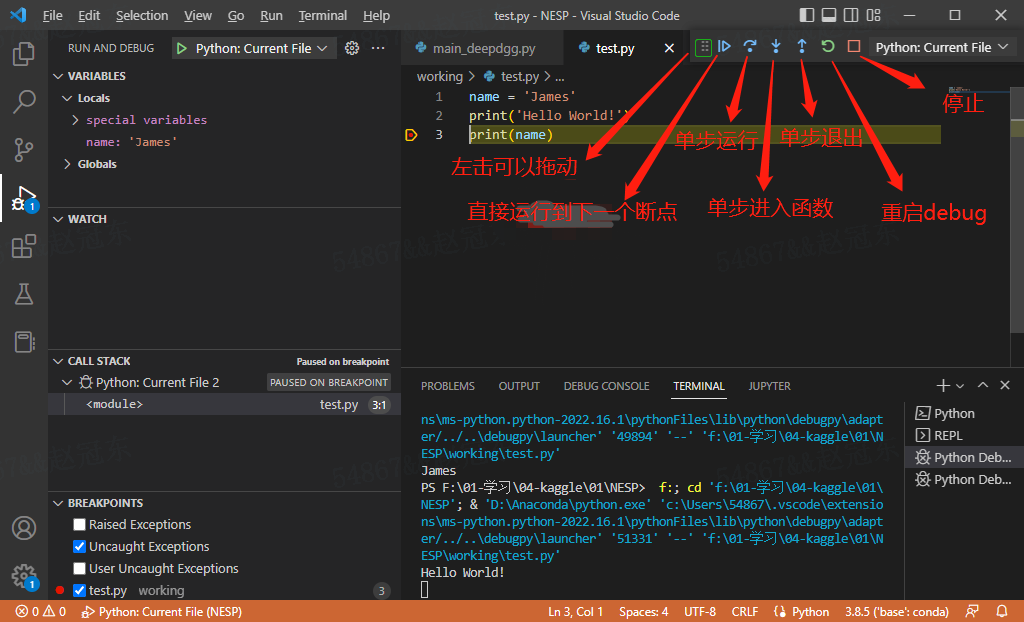Click the Step Into debug button
This screenshot has width=1024, height=622.
click(x=776, y=46)
